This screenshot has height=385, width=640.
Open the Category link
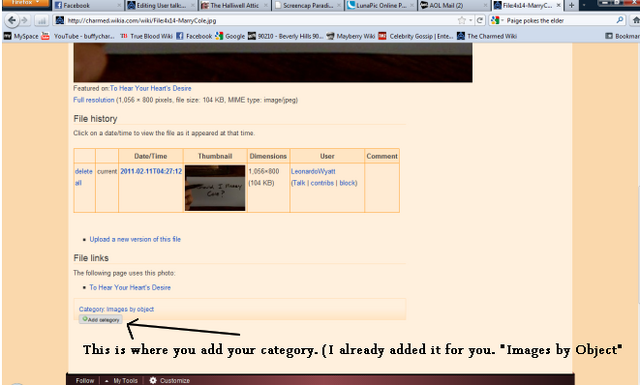[91, 309]
